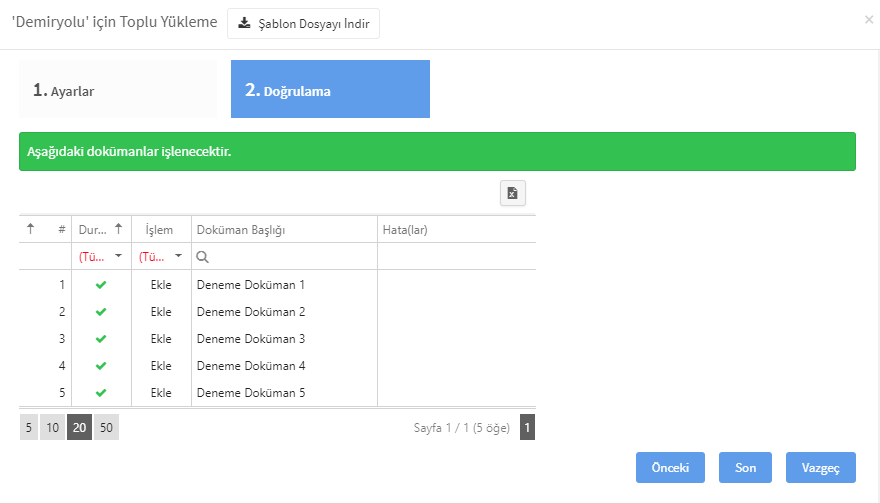
Task: Select the 2. Doğrulama step tab
Action: (x=331, y=89)
